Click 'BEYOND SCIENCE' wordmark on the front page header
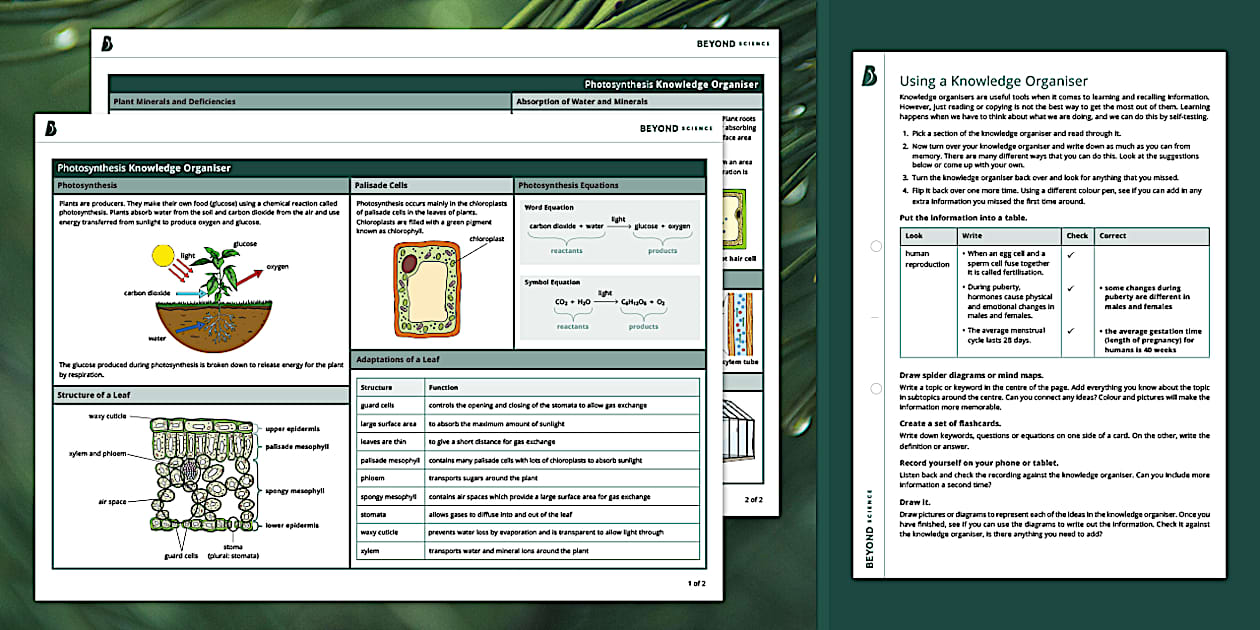The width and height of the screenshot is (1260, 630). (676, 128)
